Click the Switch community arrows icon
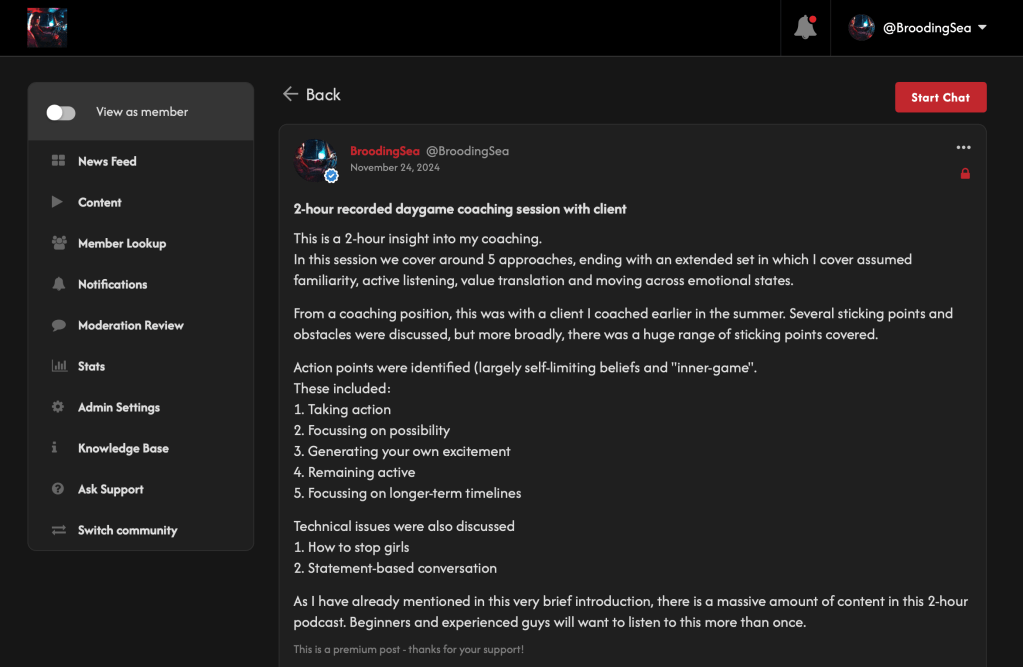The image size is (1023, 667). (59, 530)
